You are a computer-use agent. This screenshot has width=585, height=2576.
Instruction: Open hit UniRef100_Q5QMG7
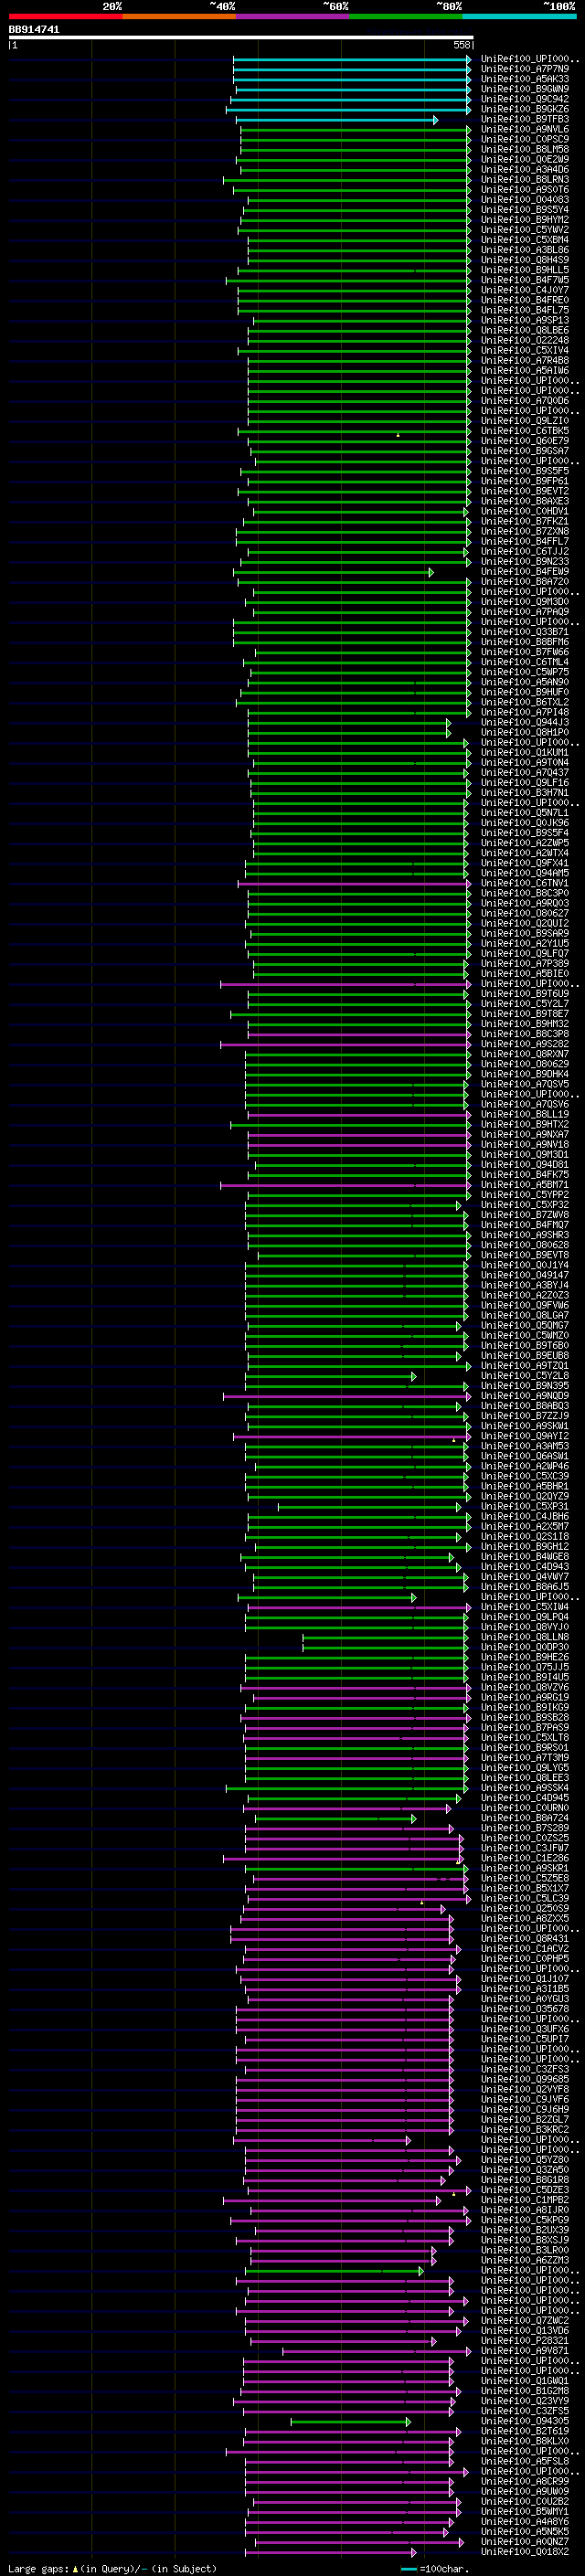[525, 1325]
